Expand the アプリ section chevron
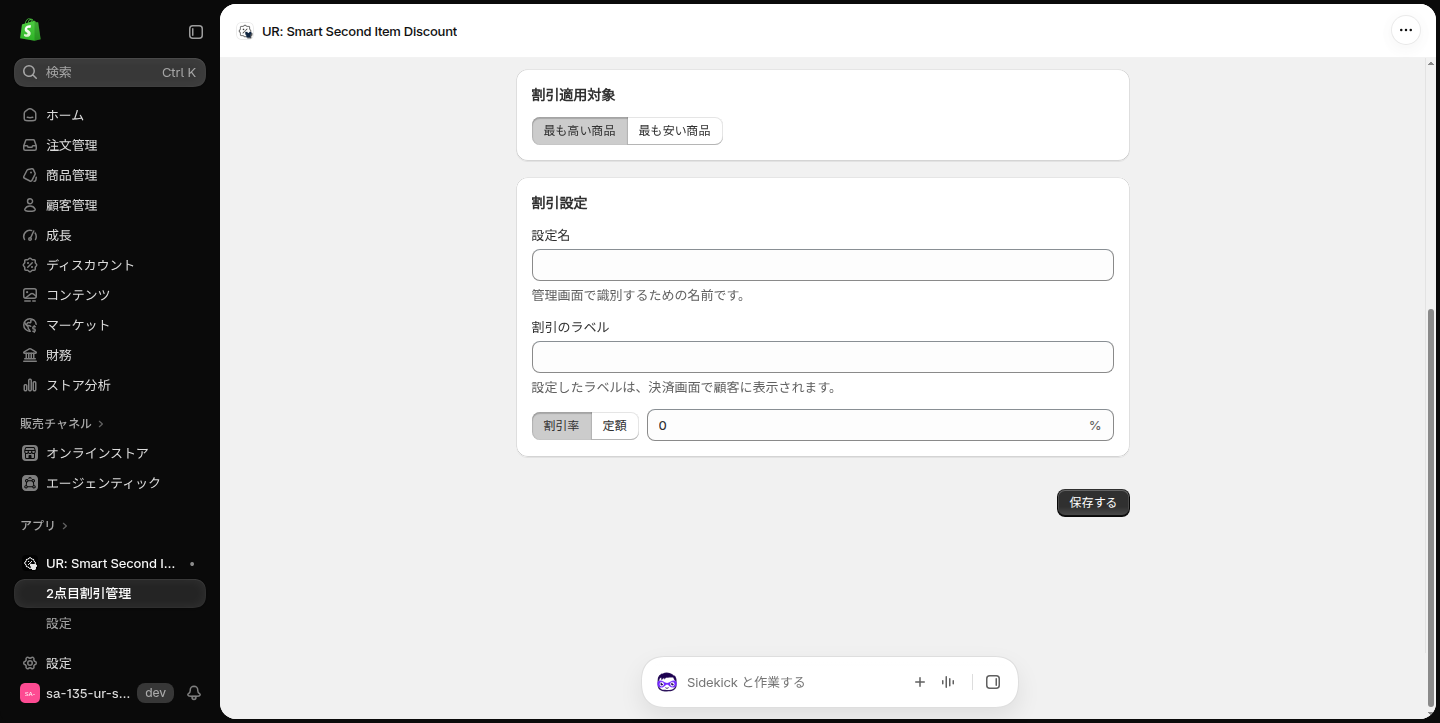Screen dimensions: 1440x723 (x=65, y=526)
